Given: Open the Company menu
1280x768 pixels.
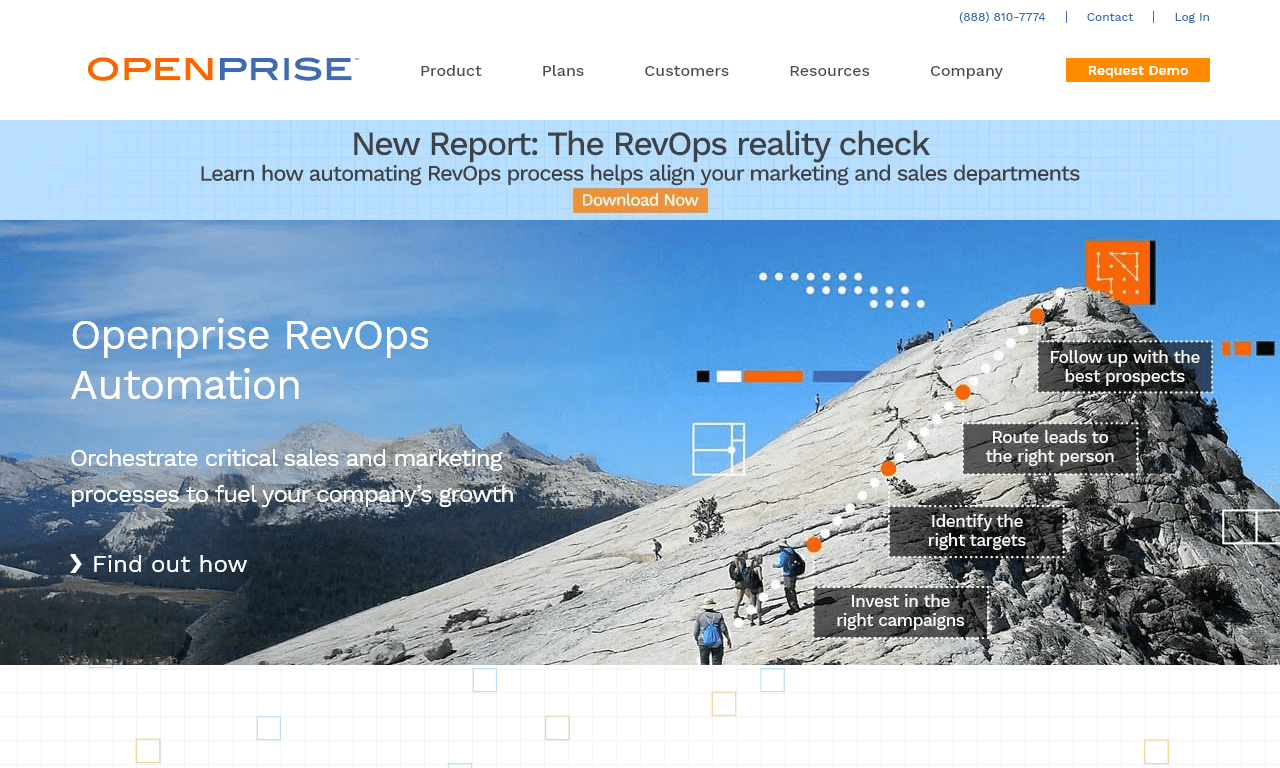Looking at the screenshot, I should (966, 71).
